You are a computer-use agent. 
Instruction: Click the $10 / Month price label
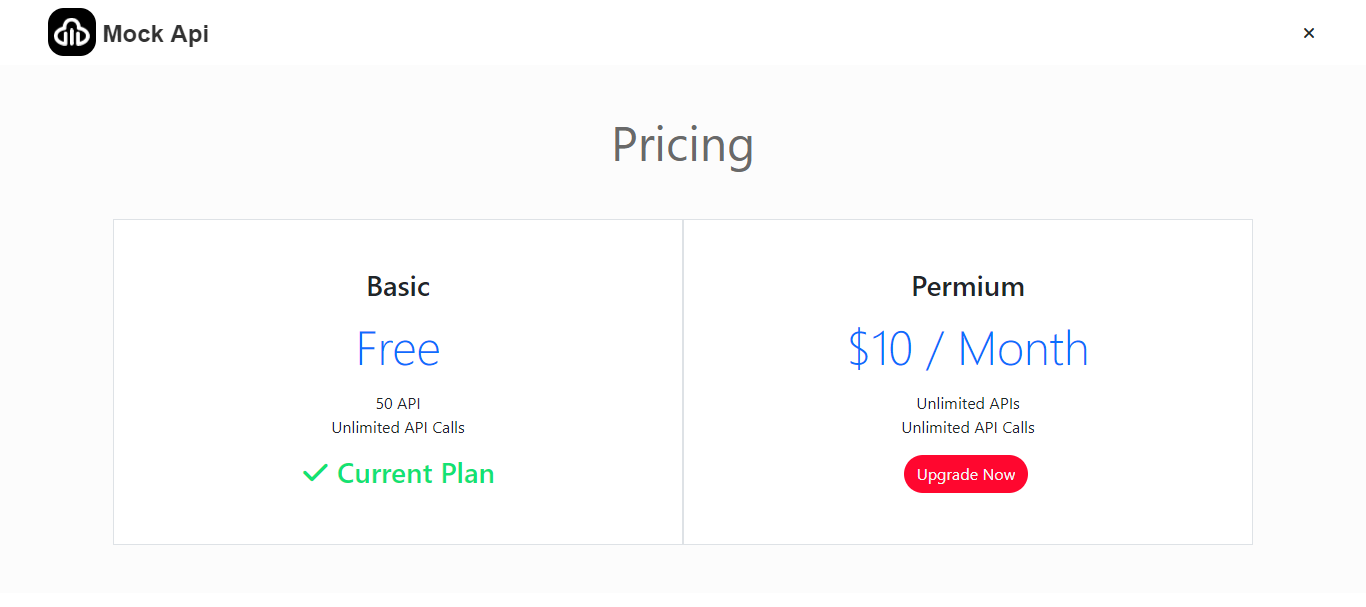pyautogui.click(x=968, y=349)
